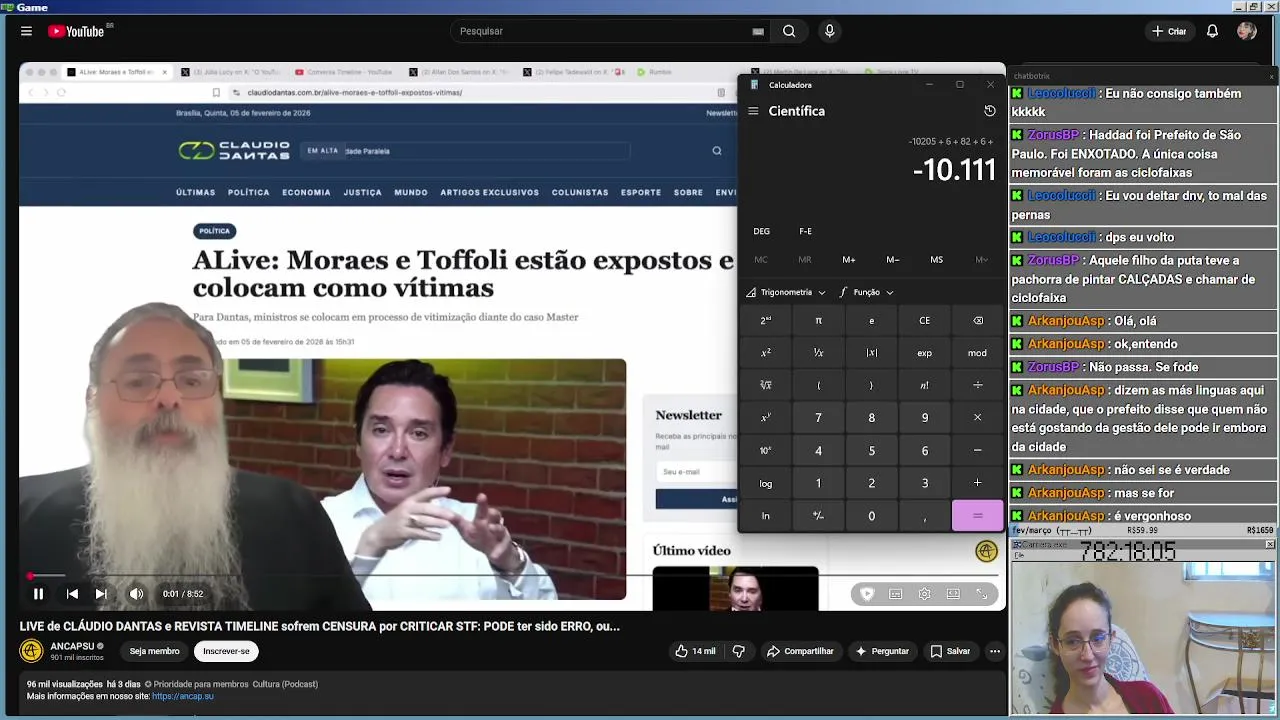Skip to the next video
The width and height of the screenshot is (1280, 720).
(x=101, y=594)
